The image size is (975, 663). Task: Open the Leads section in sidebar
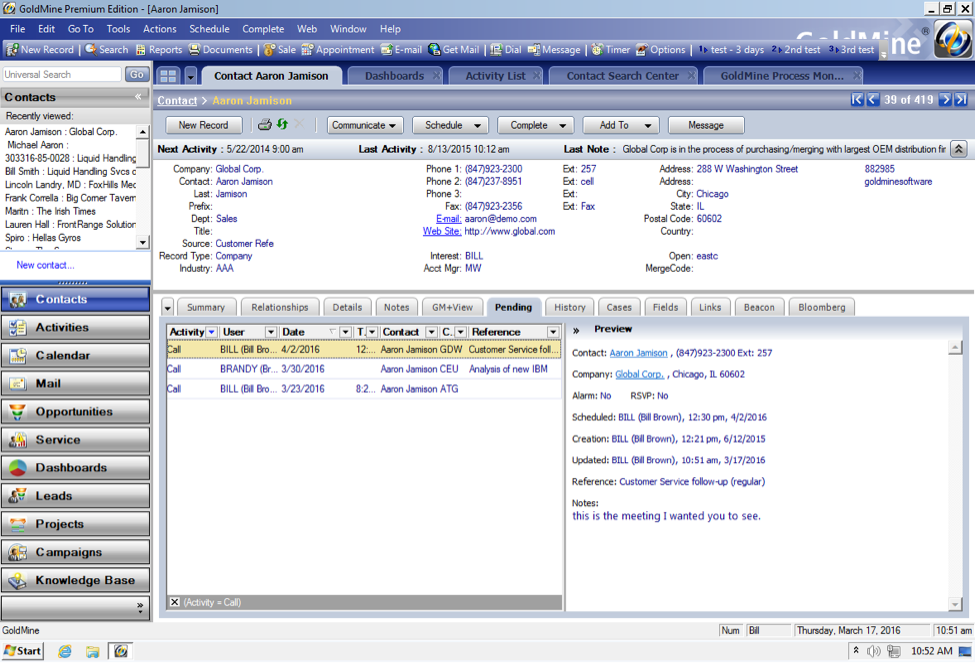[x=75, y=496]
